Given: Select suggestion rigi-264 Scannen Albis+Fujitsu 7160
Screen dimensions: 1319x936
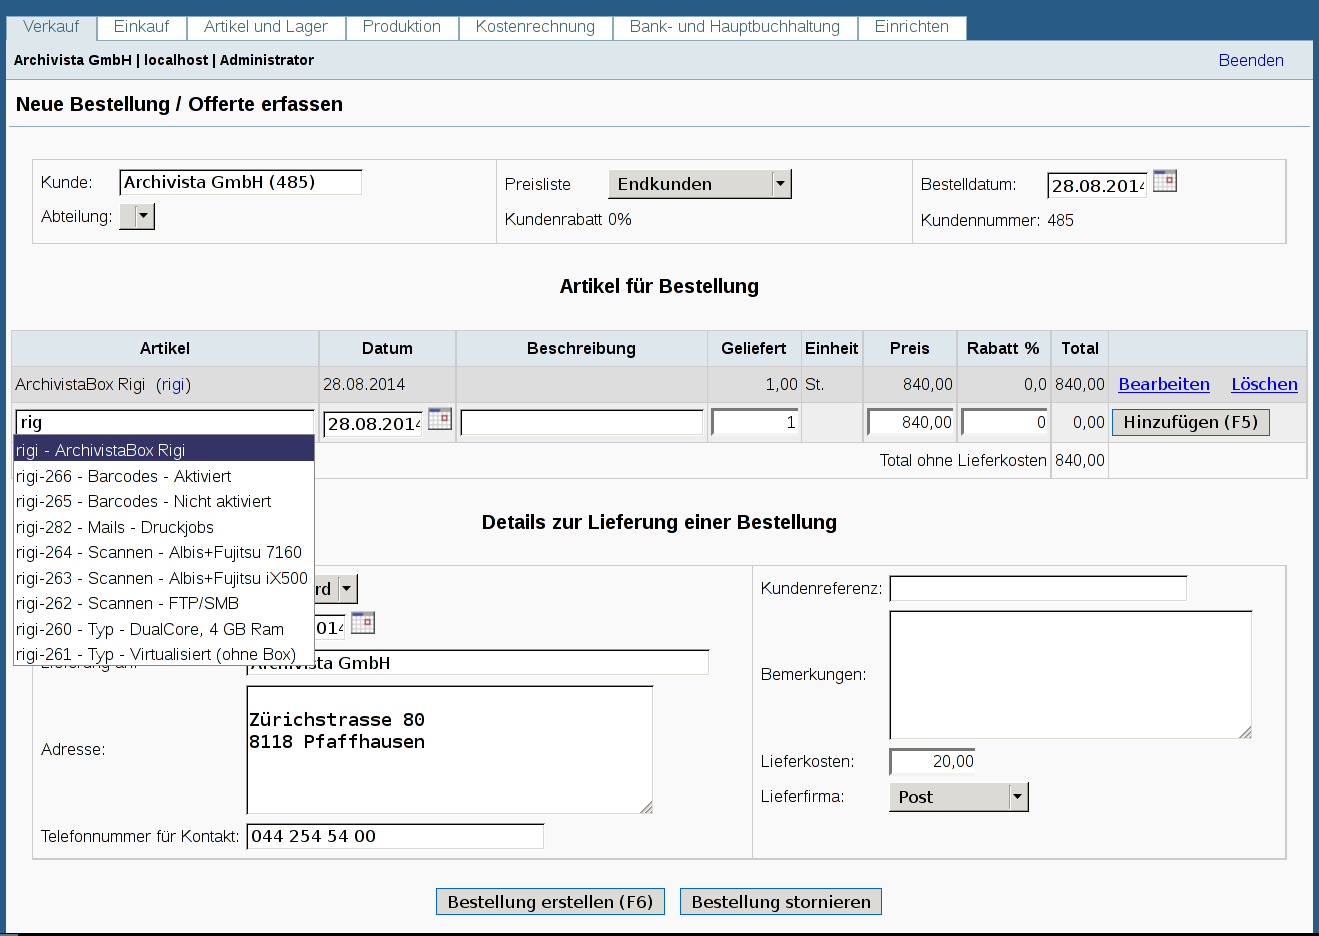Looking at the screenshot, I should click(164, 552).
